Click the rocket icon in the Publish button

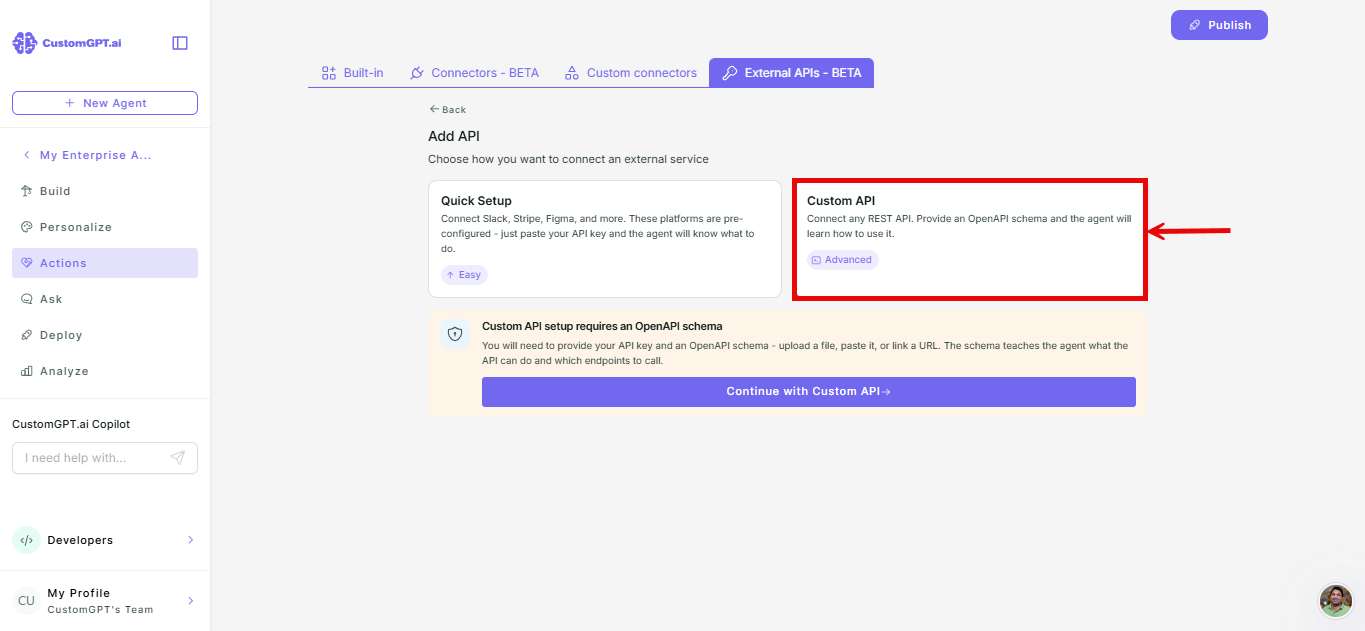coord(1194,25)
